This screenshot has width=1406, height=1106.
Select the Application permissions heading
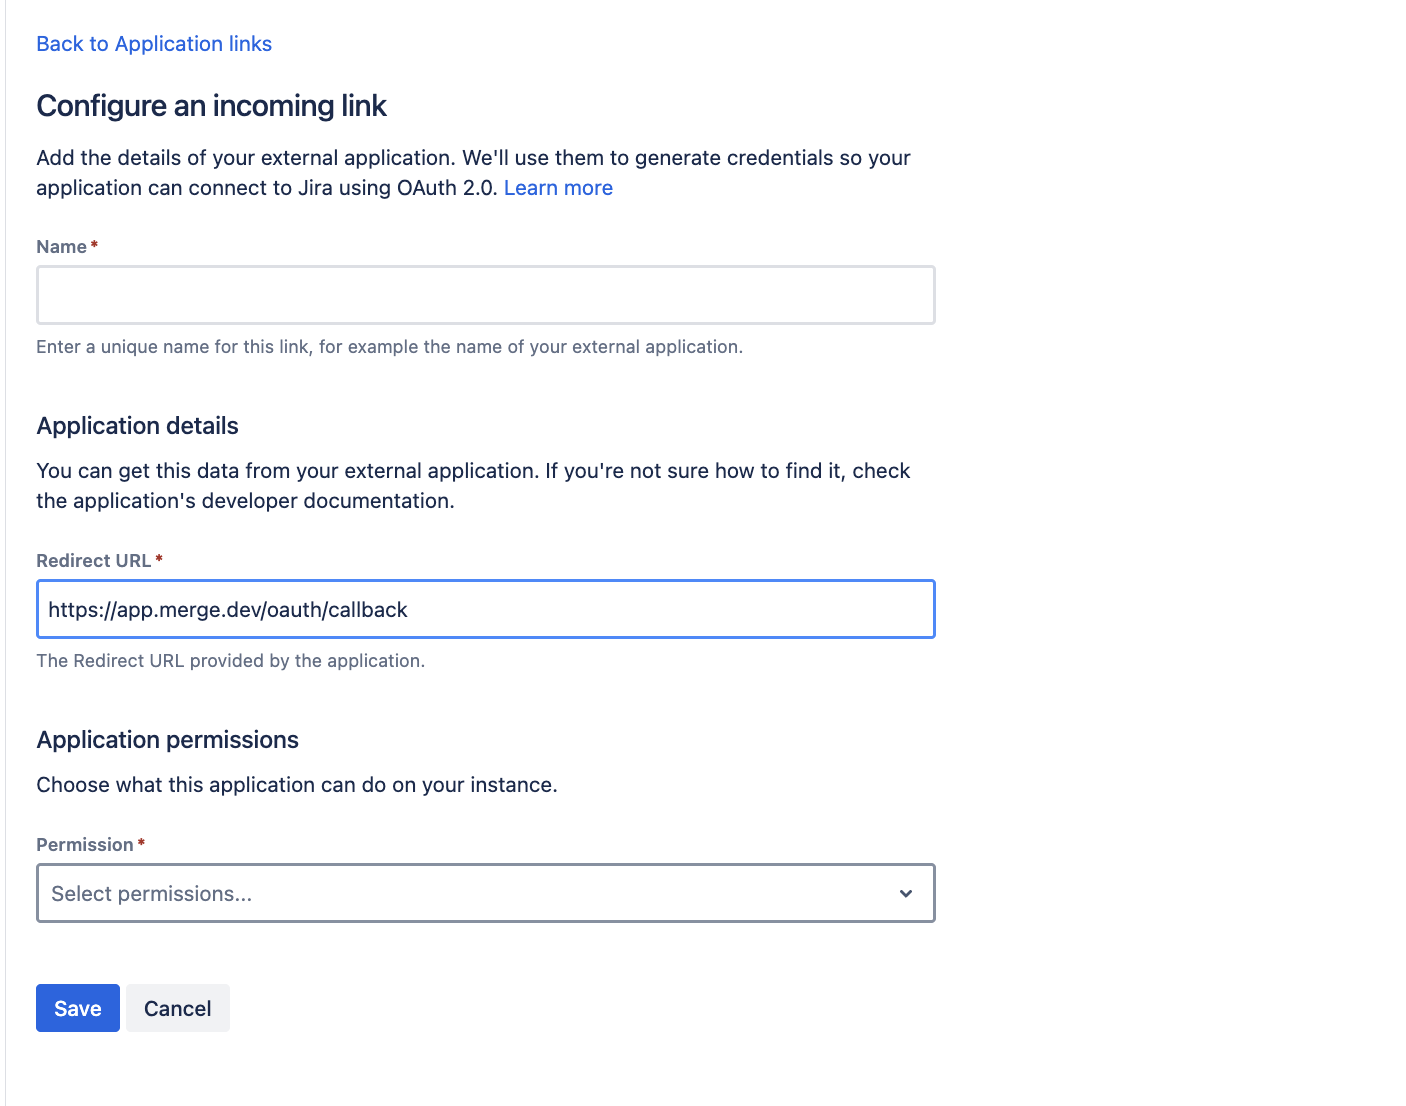coord(168,740)
